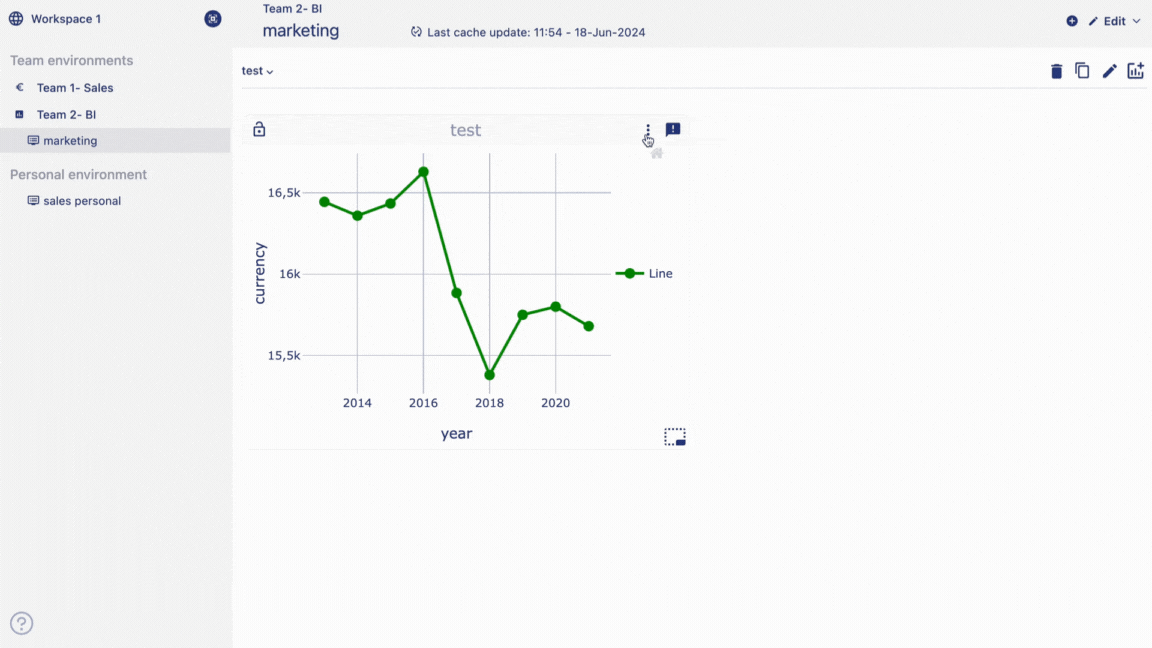The width and height of the screenshot is (1152, 648).
Task: Duplicate the dashboard using the copy icon
Action: (1082, 71)
